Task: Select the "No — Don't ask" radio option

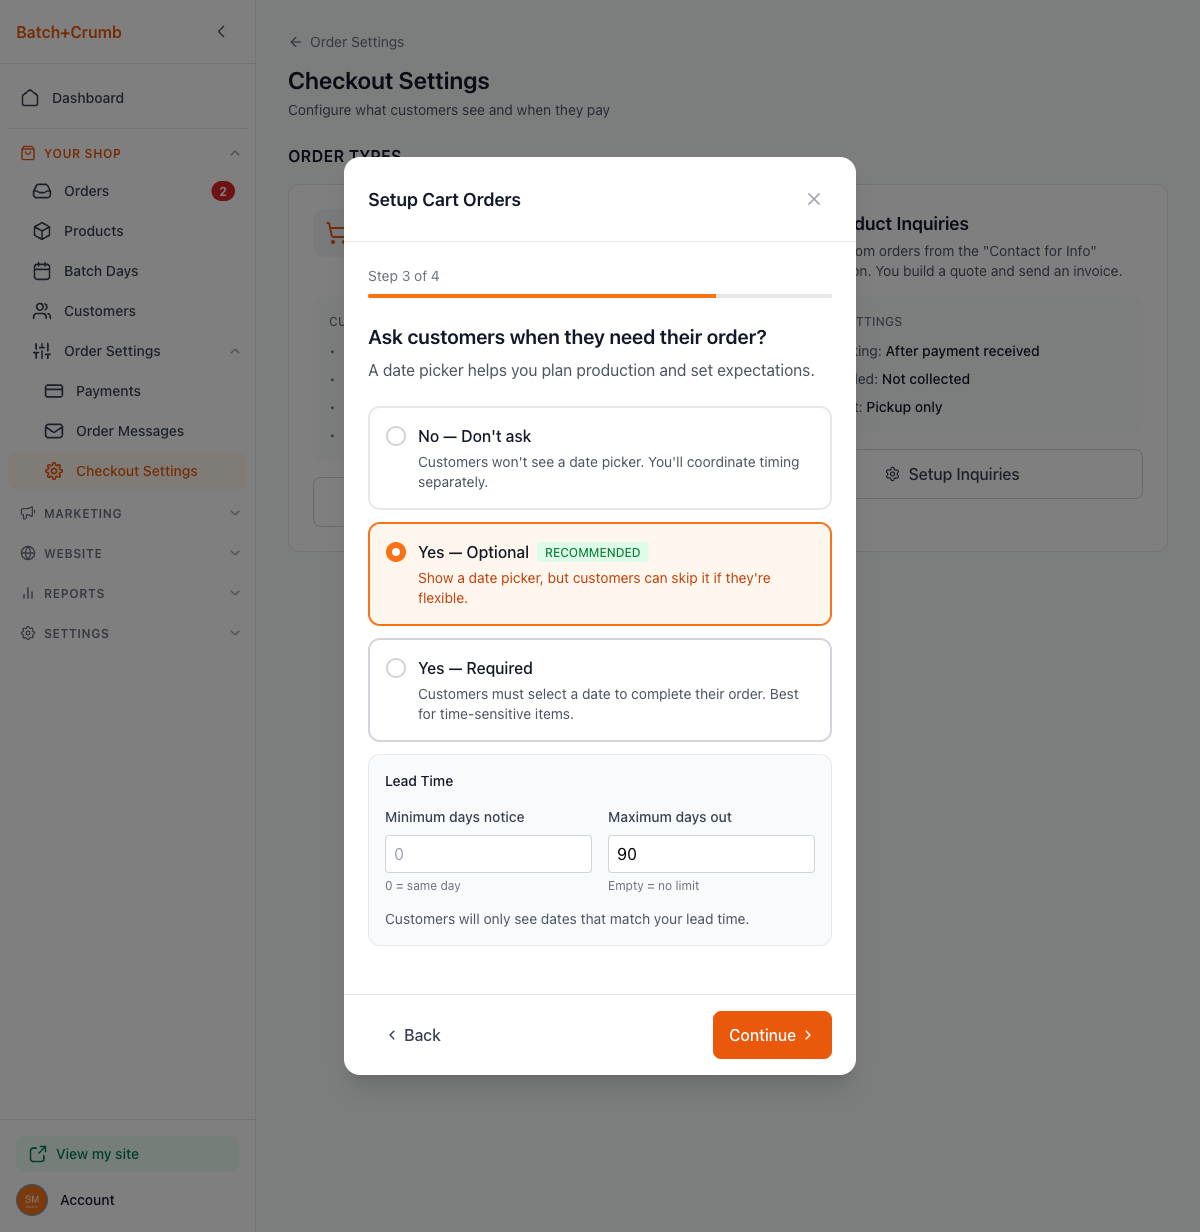Action: point(396,436)
